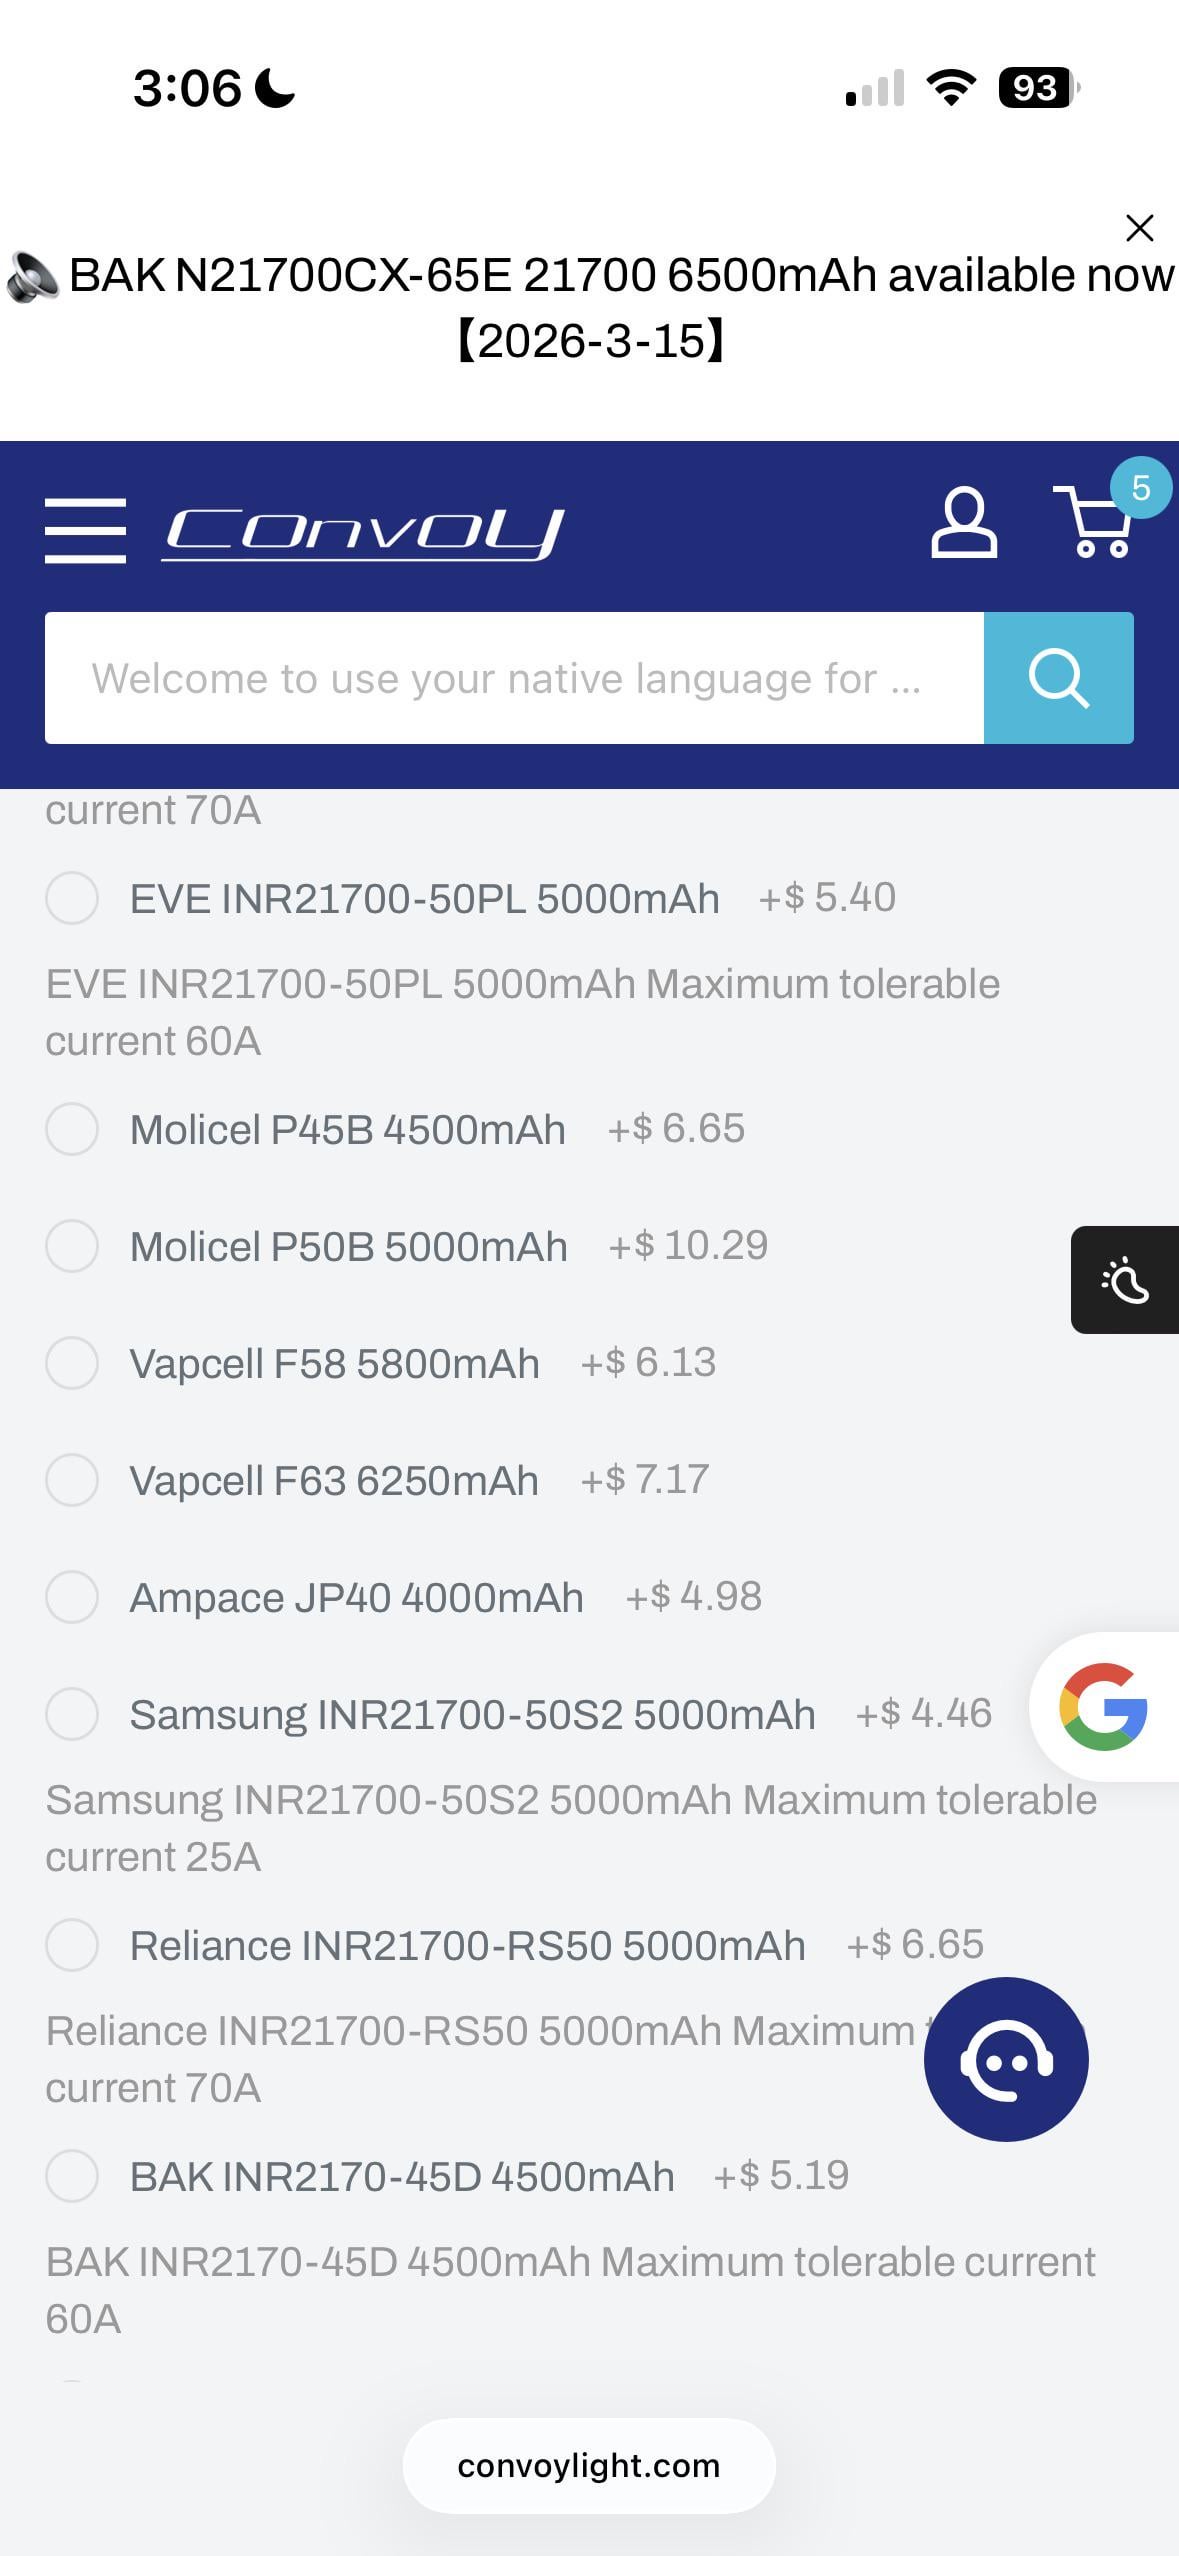
Task: Select Reliance INR21700-RS50 5000mAh option
Action: (72, 1945)
